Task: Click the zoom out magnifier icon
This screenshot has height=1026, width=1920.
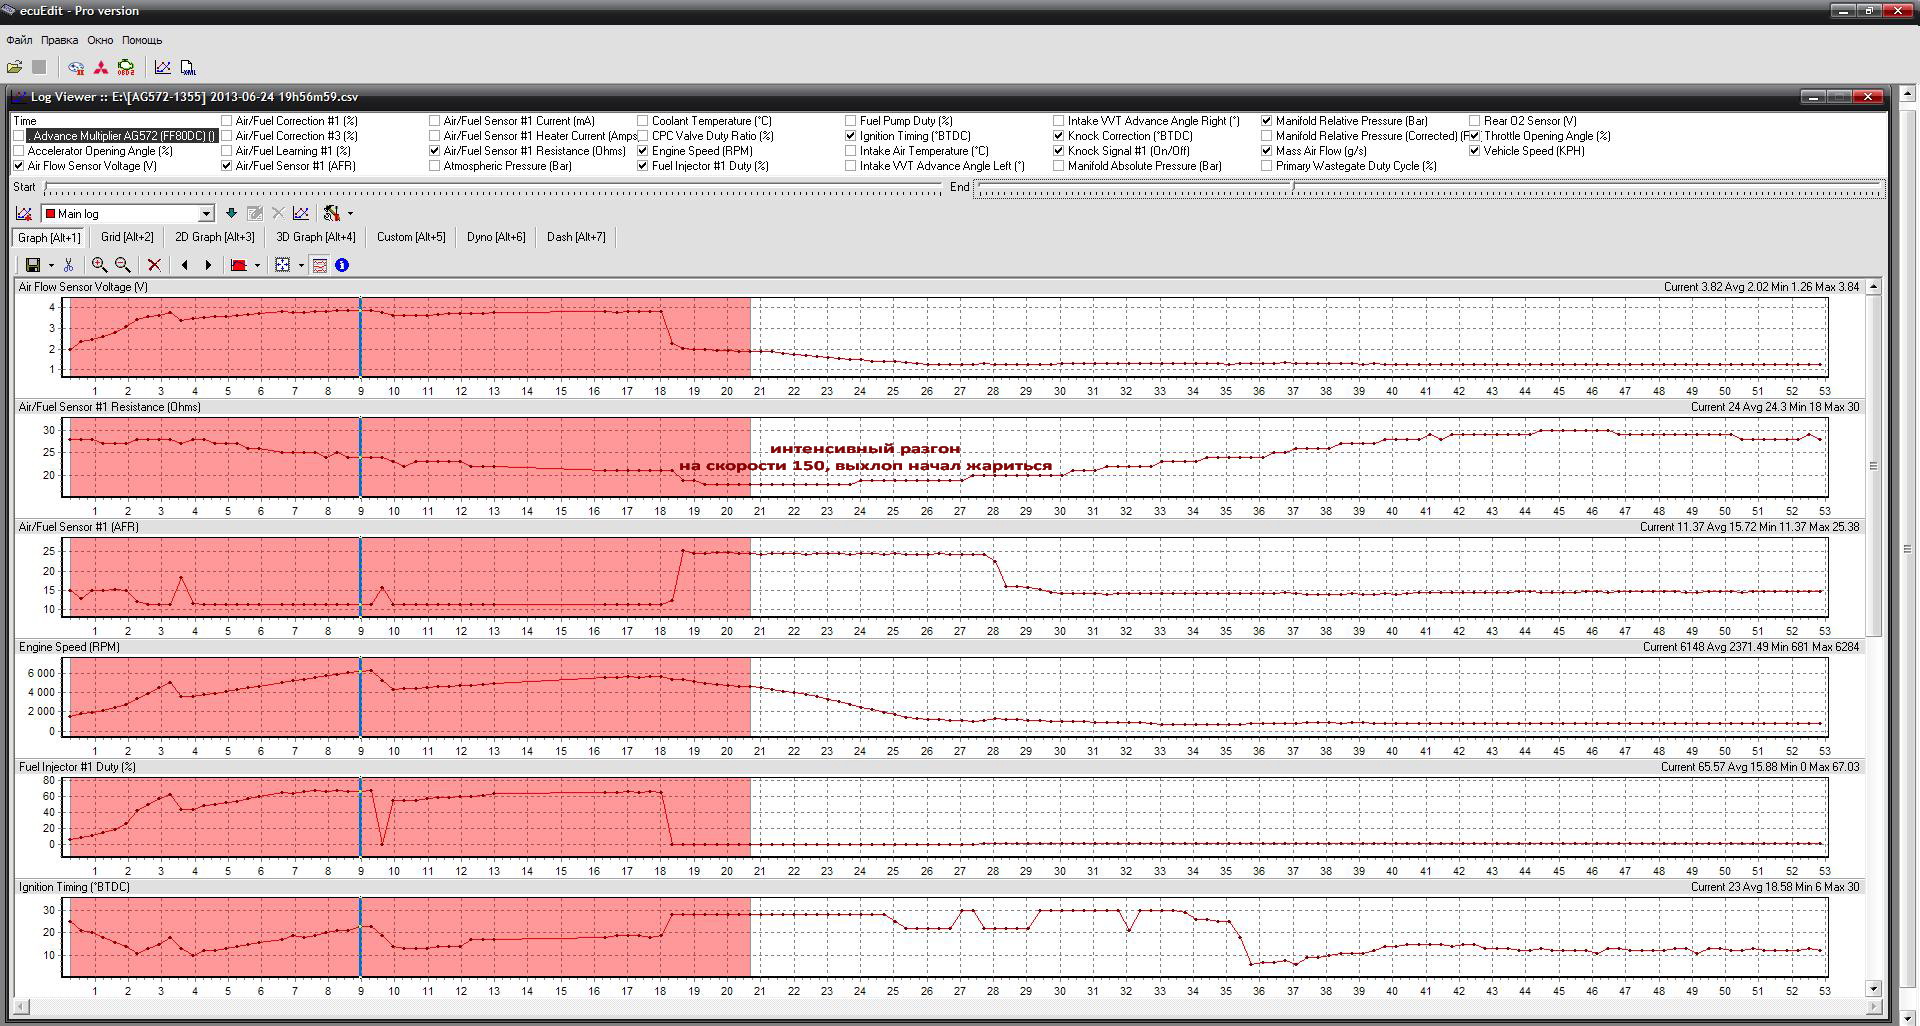Action: (123, 265)
